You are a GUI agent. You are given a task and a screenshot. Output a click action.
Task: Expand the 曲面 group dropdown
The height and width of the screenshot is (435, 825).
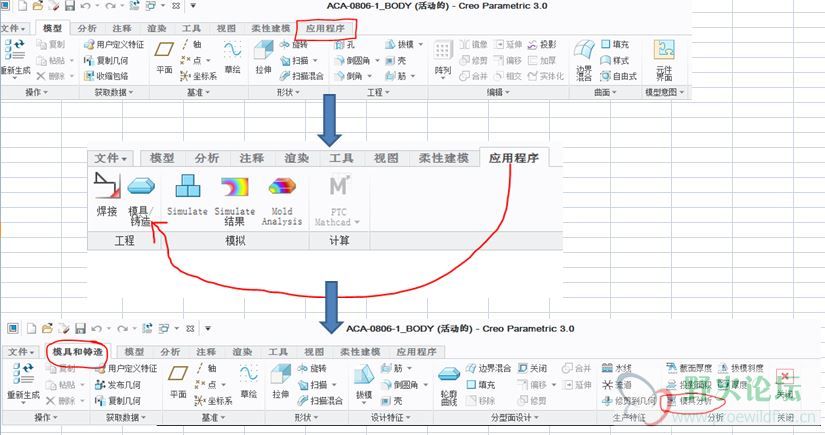click(605, 93)
